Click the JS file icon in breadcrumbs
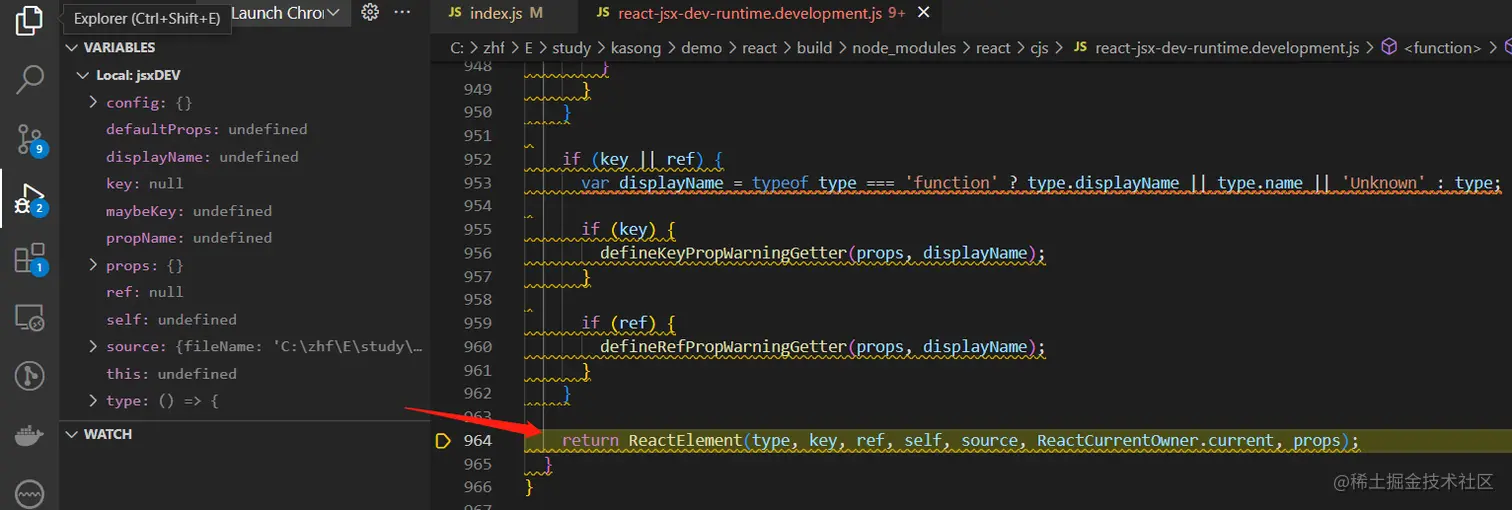The width and height of the screenshot is (1512, 510). (1080, 48)
